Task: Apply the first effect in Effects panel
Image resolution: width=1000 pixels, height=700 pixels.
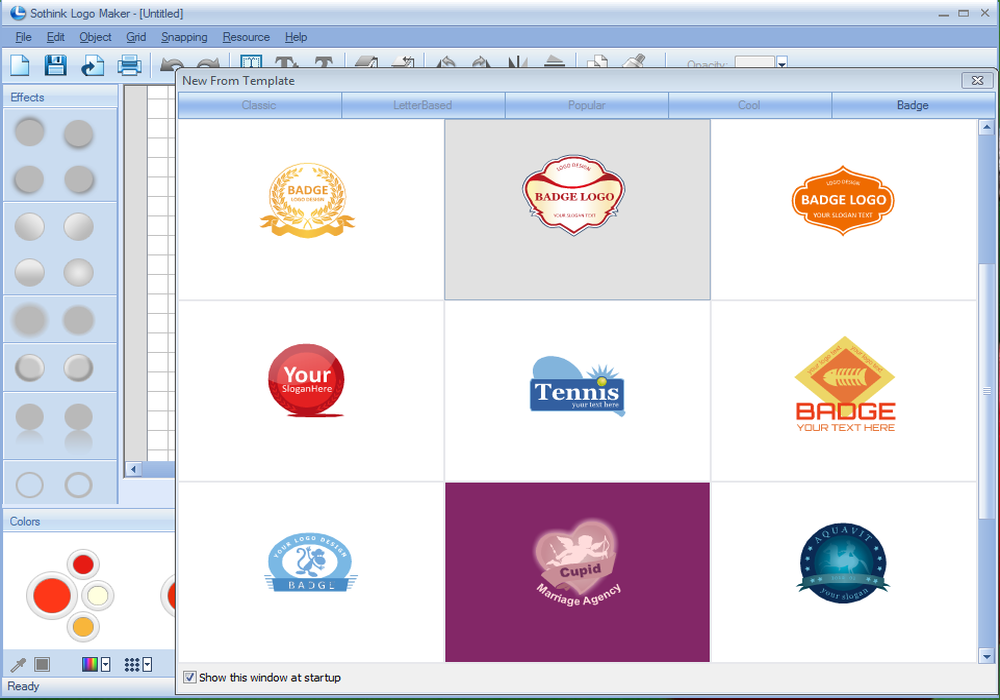Action: 30,132
